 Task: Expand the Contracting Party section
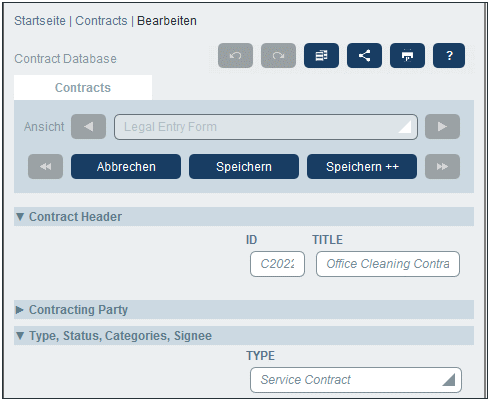pyautogui.click(x=20, y=310)
